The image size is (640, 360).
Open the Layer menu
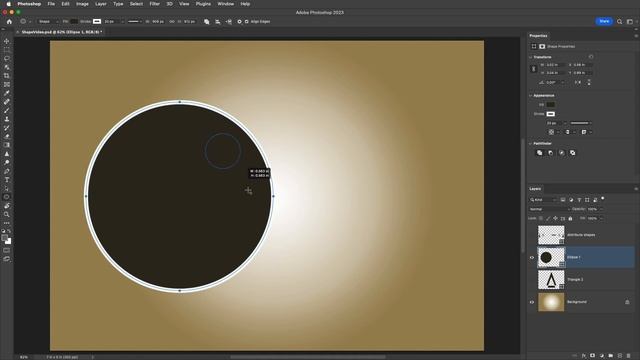[x=100, y=4]
